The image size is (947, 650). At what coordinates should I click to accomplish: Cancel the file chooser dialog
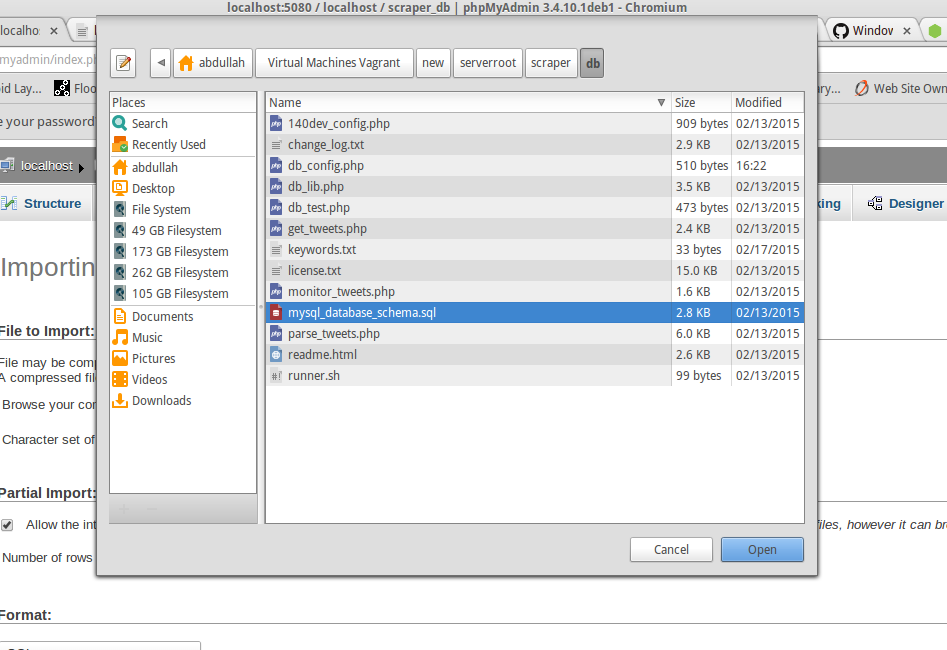coord(671,550)
